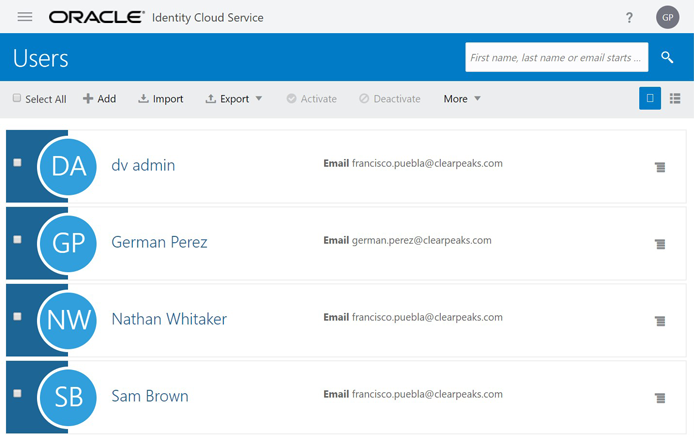The image size is (694, 437).
Task: Switch to the card view icon
Action: pyautogui.click(x=650, y=98)
